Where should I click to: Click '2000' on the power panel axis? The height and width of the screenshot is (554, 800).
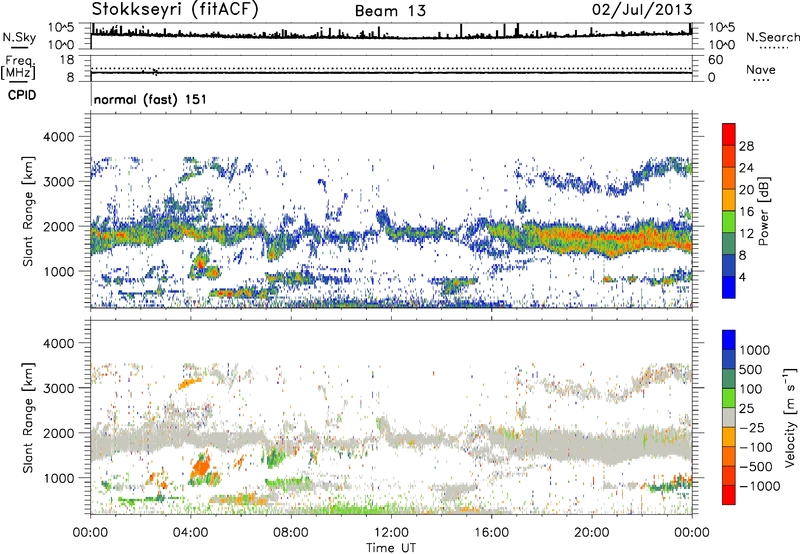click(x=58, y=226)
